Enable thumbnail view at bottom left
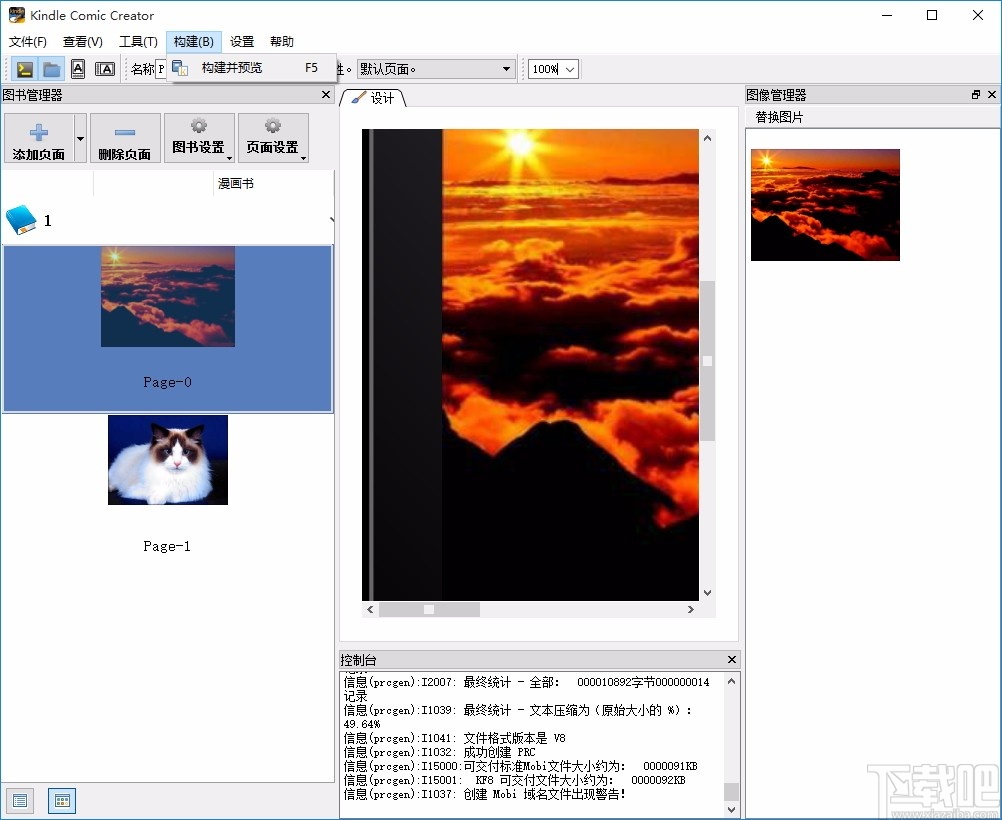Image resolution: width=1002 pixels, height=820 pixels. click(61, 800)
